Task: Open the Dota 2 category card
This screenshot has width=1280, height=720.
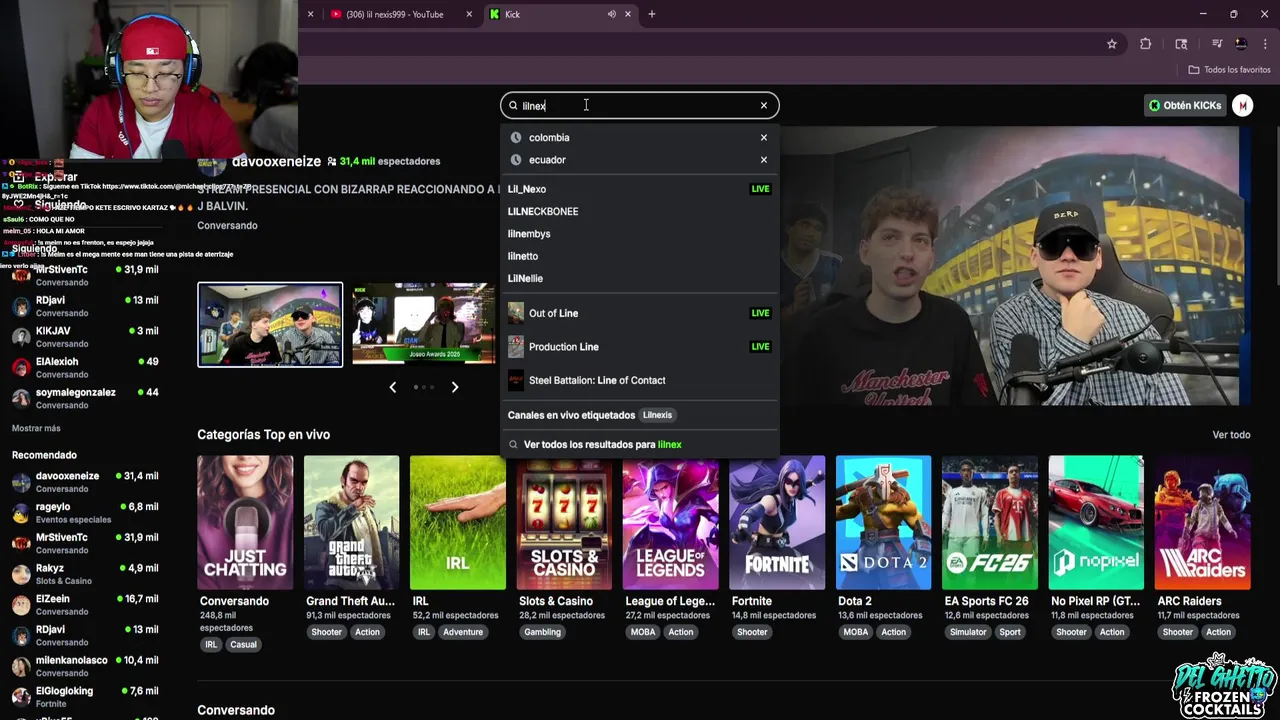Action: [x=883, y=523]
